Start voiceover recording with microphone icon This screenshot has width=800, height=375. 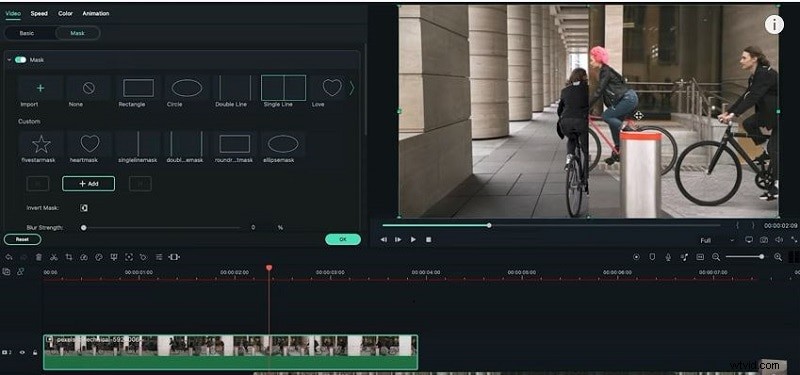(x=668, y=257)
